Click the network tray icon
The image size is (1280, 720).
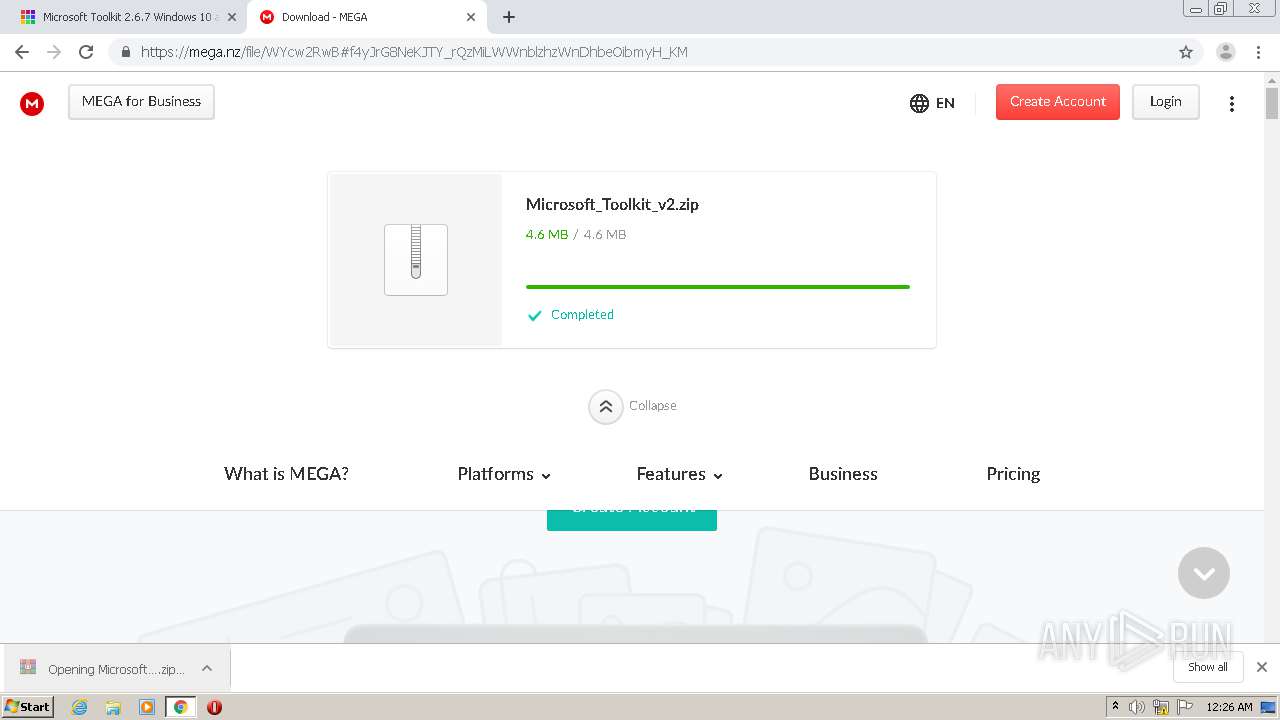click(1161, 707)
